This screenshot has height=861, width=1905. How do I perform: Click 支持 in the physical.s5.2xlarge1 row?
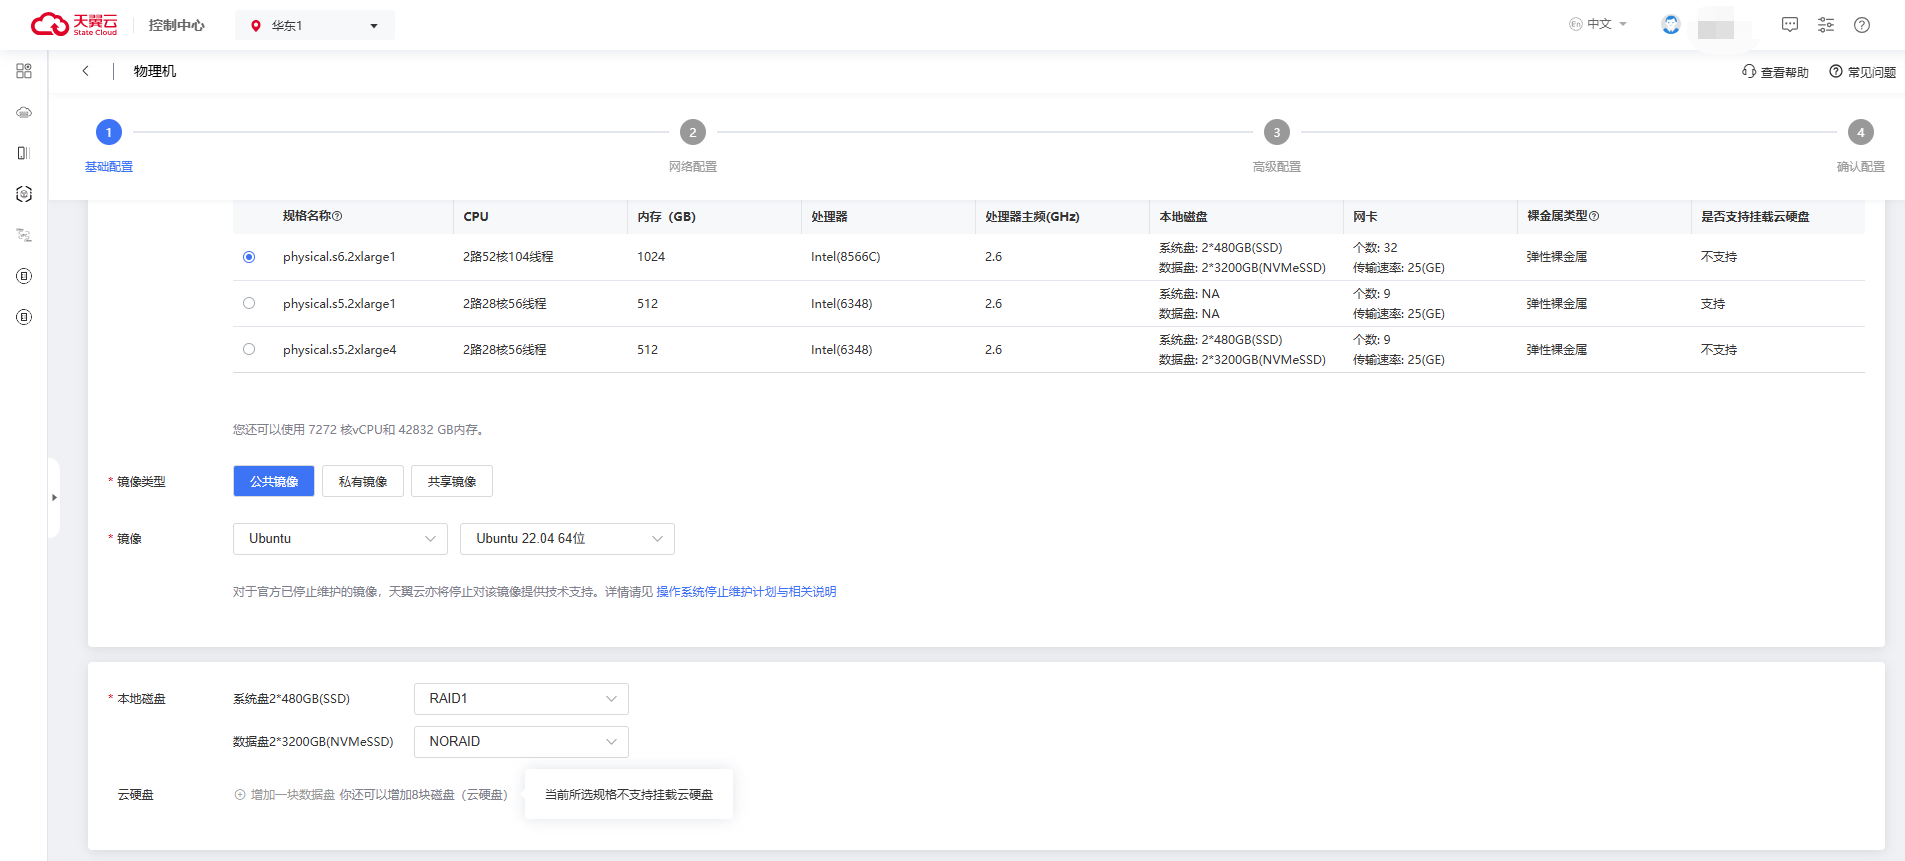[x=1713, y=304]
